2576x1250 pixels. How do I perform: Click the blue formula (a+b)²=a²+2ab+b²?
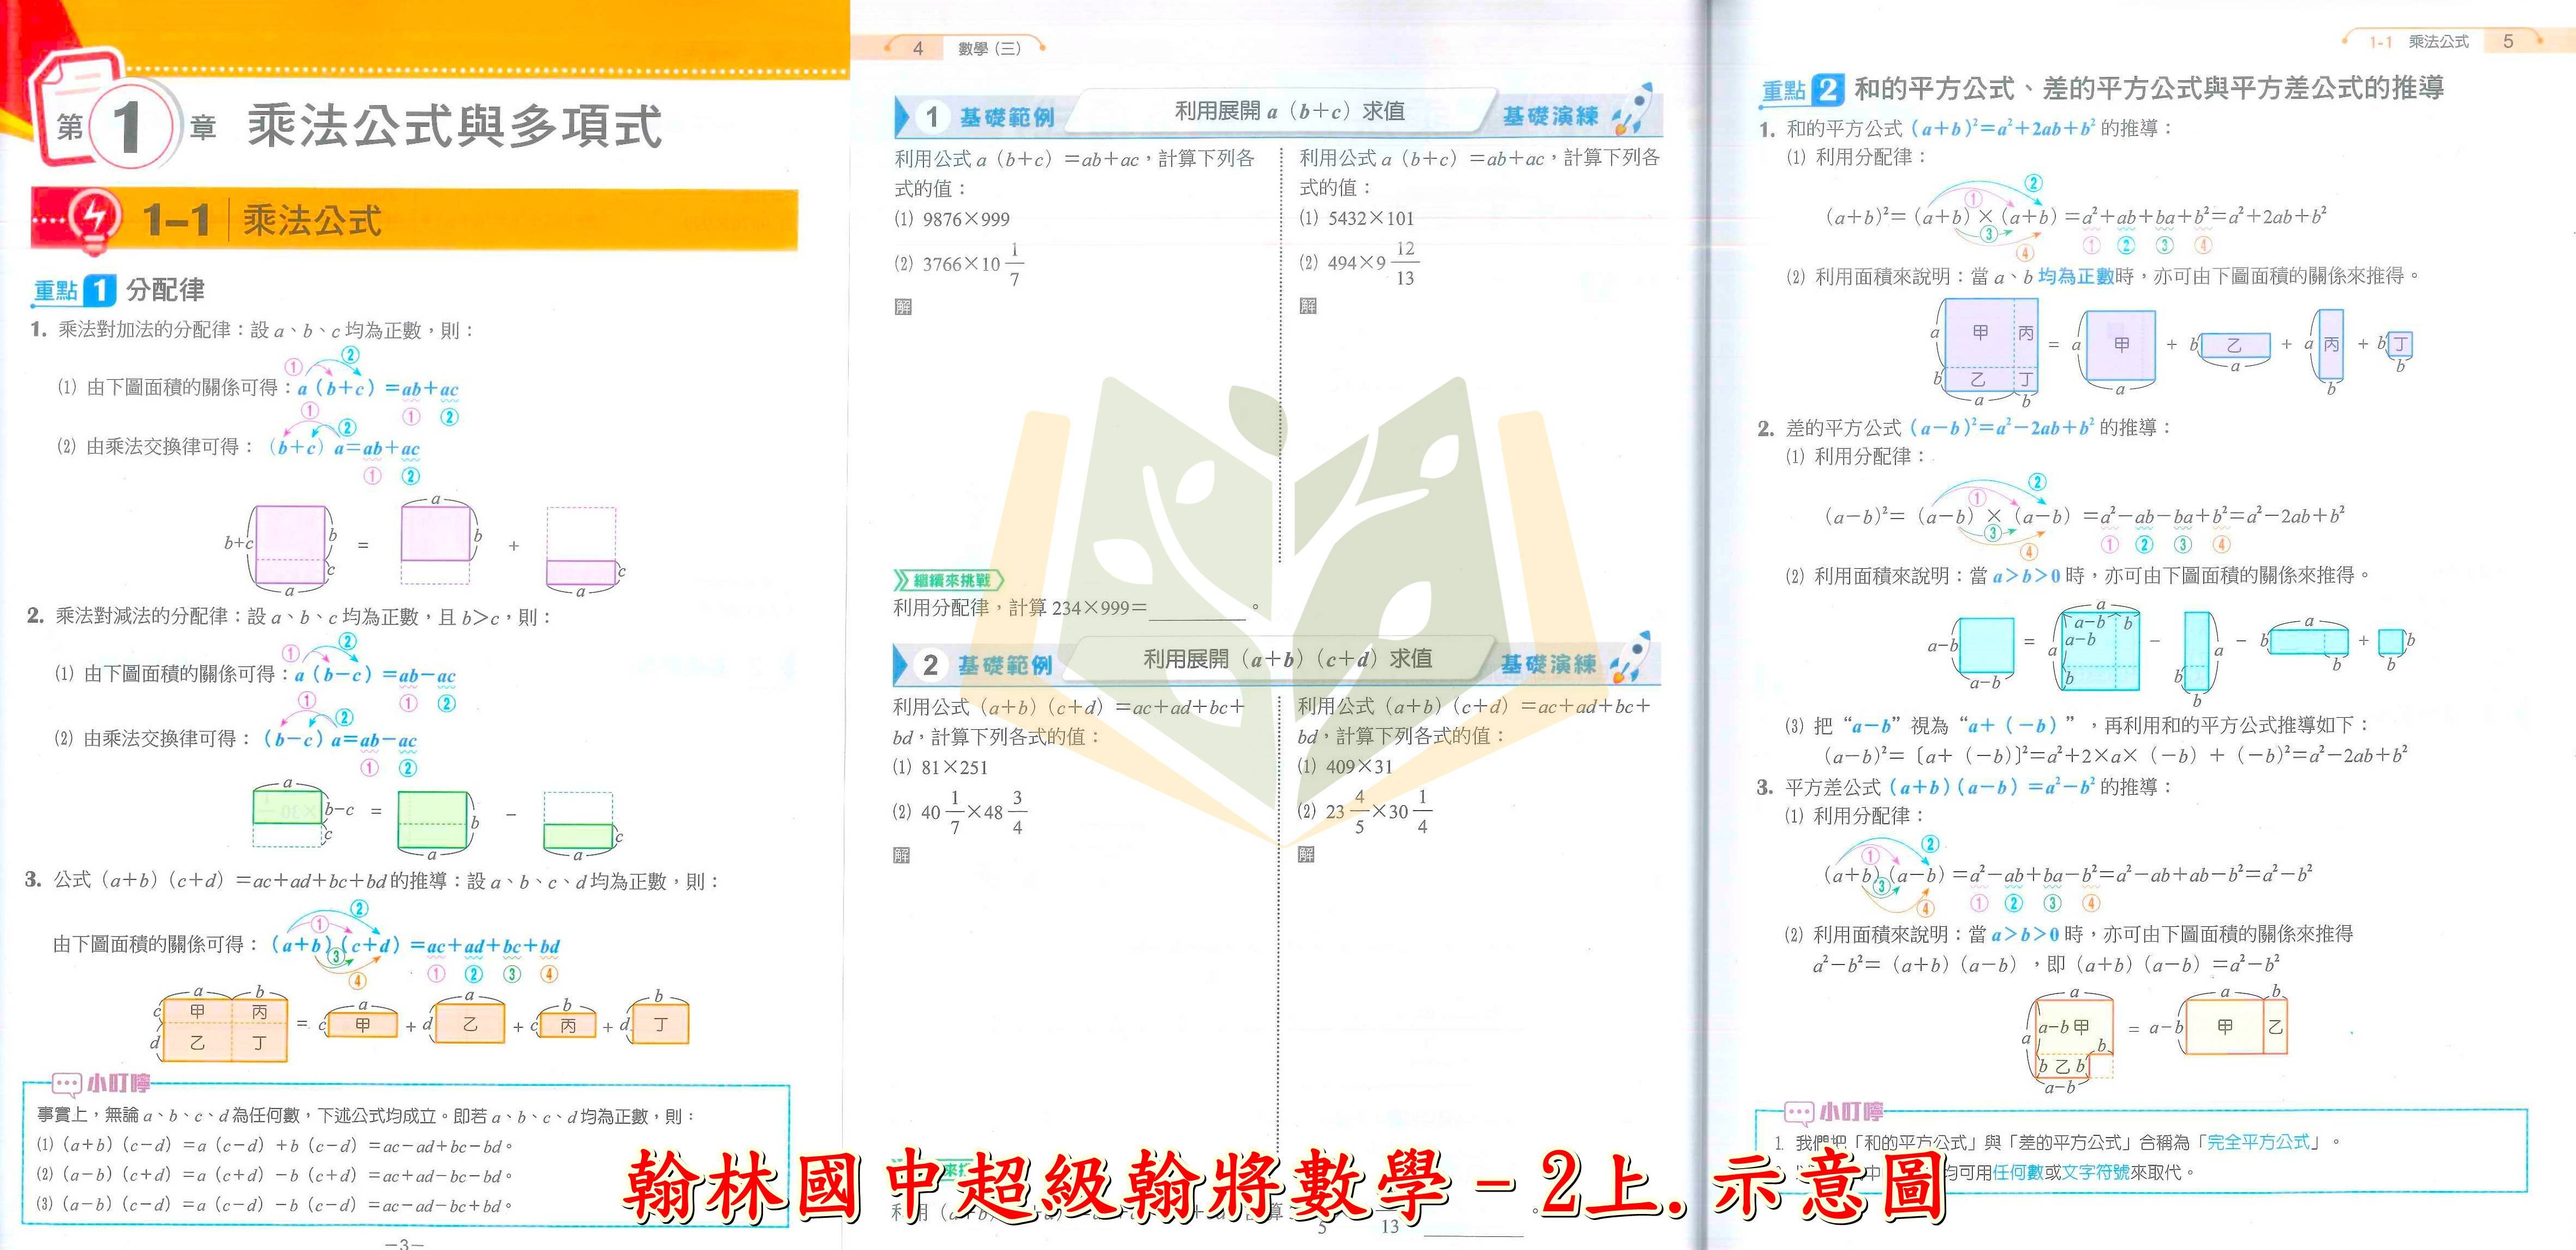(2003, 128)
